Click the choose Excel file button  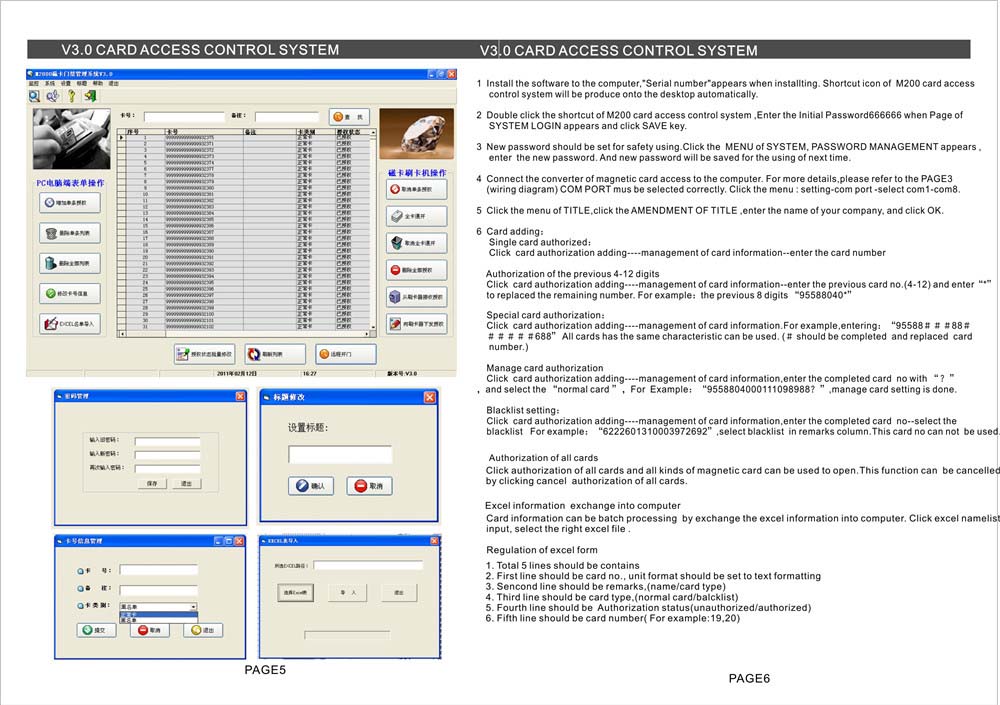pos(295,593)
